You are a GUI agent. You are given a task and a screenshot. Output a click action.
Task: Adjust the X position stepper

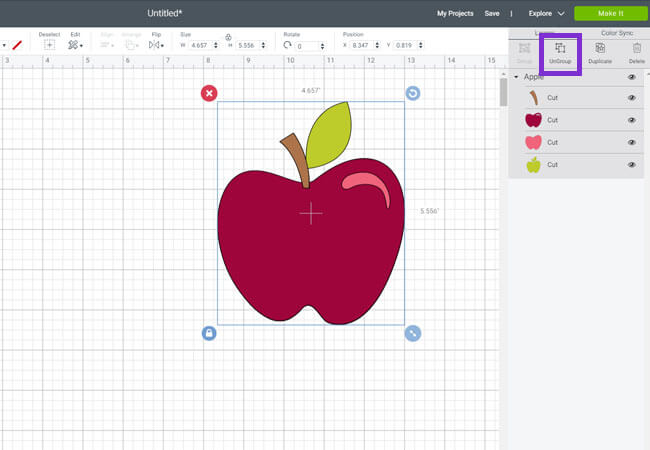(377, 45)
